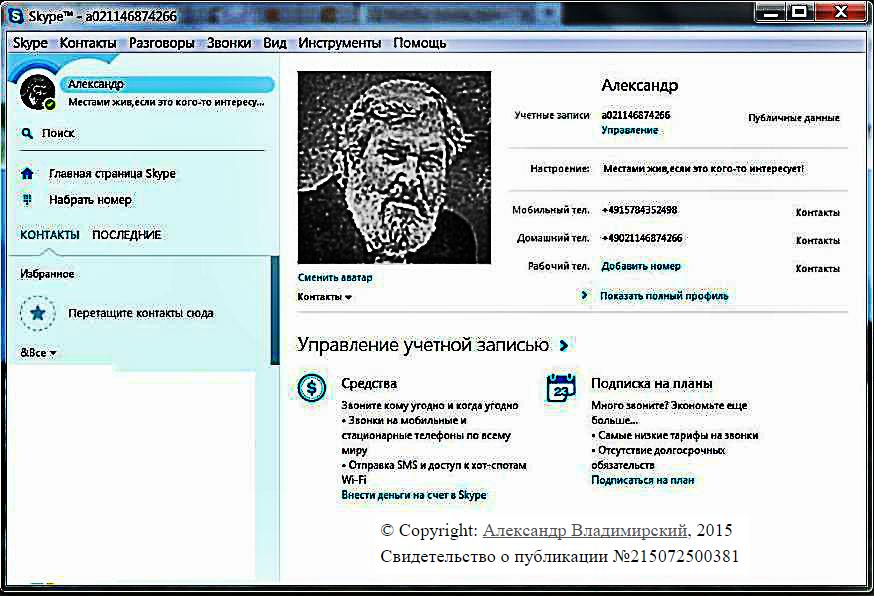Open the Звонки menu
This screenshot has height=596, width=874.
click(x=229, y=43)
